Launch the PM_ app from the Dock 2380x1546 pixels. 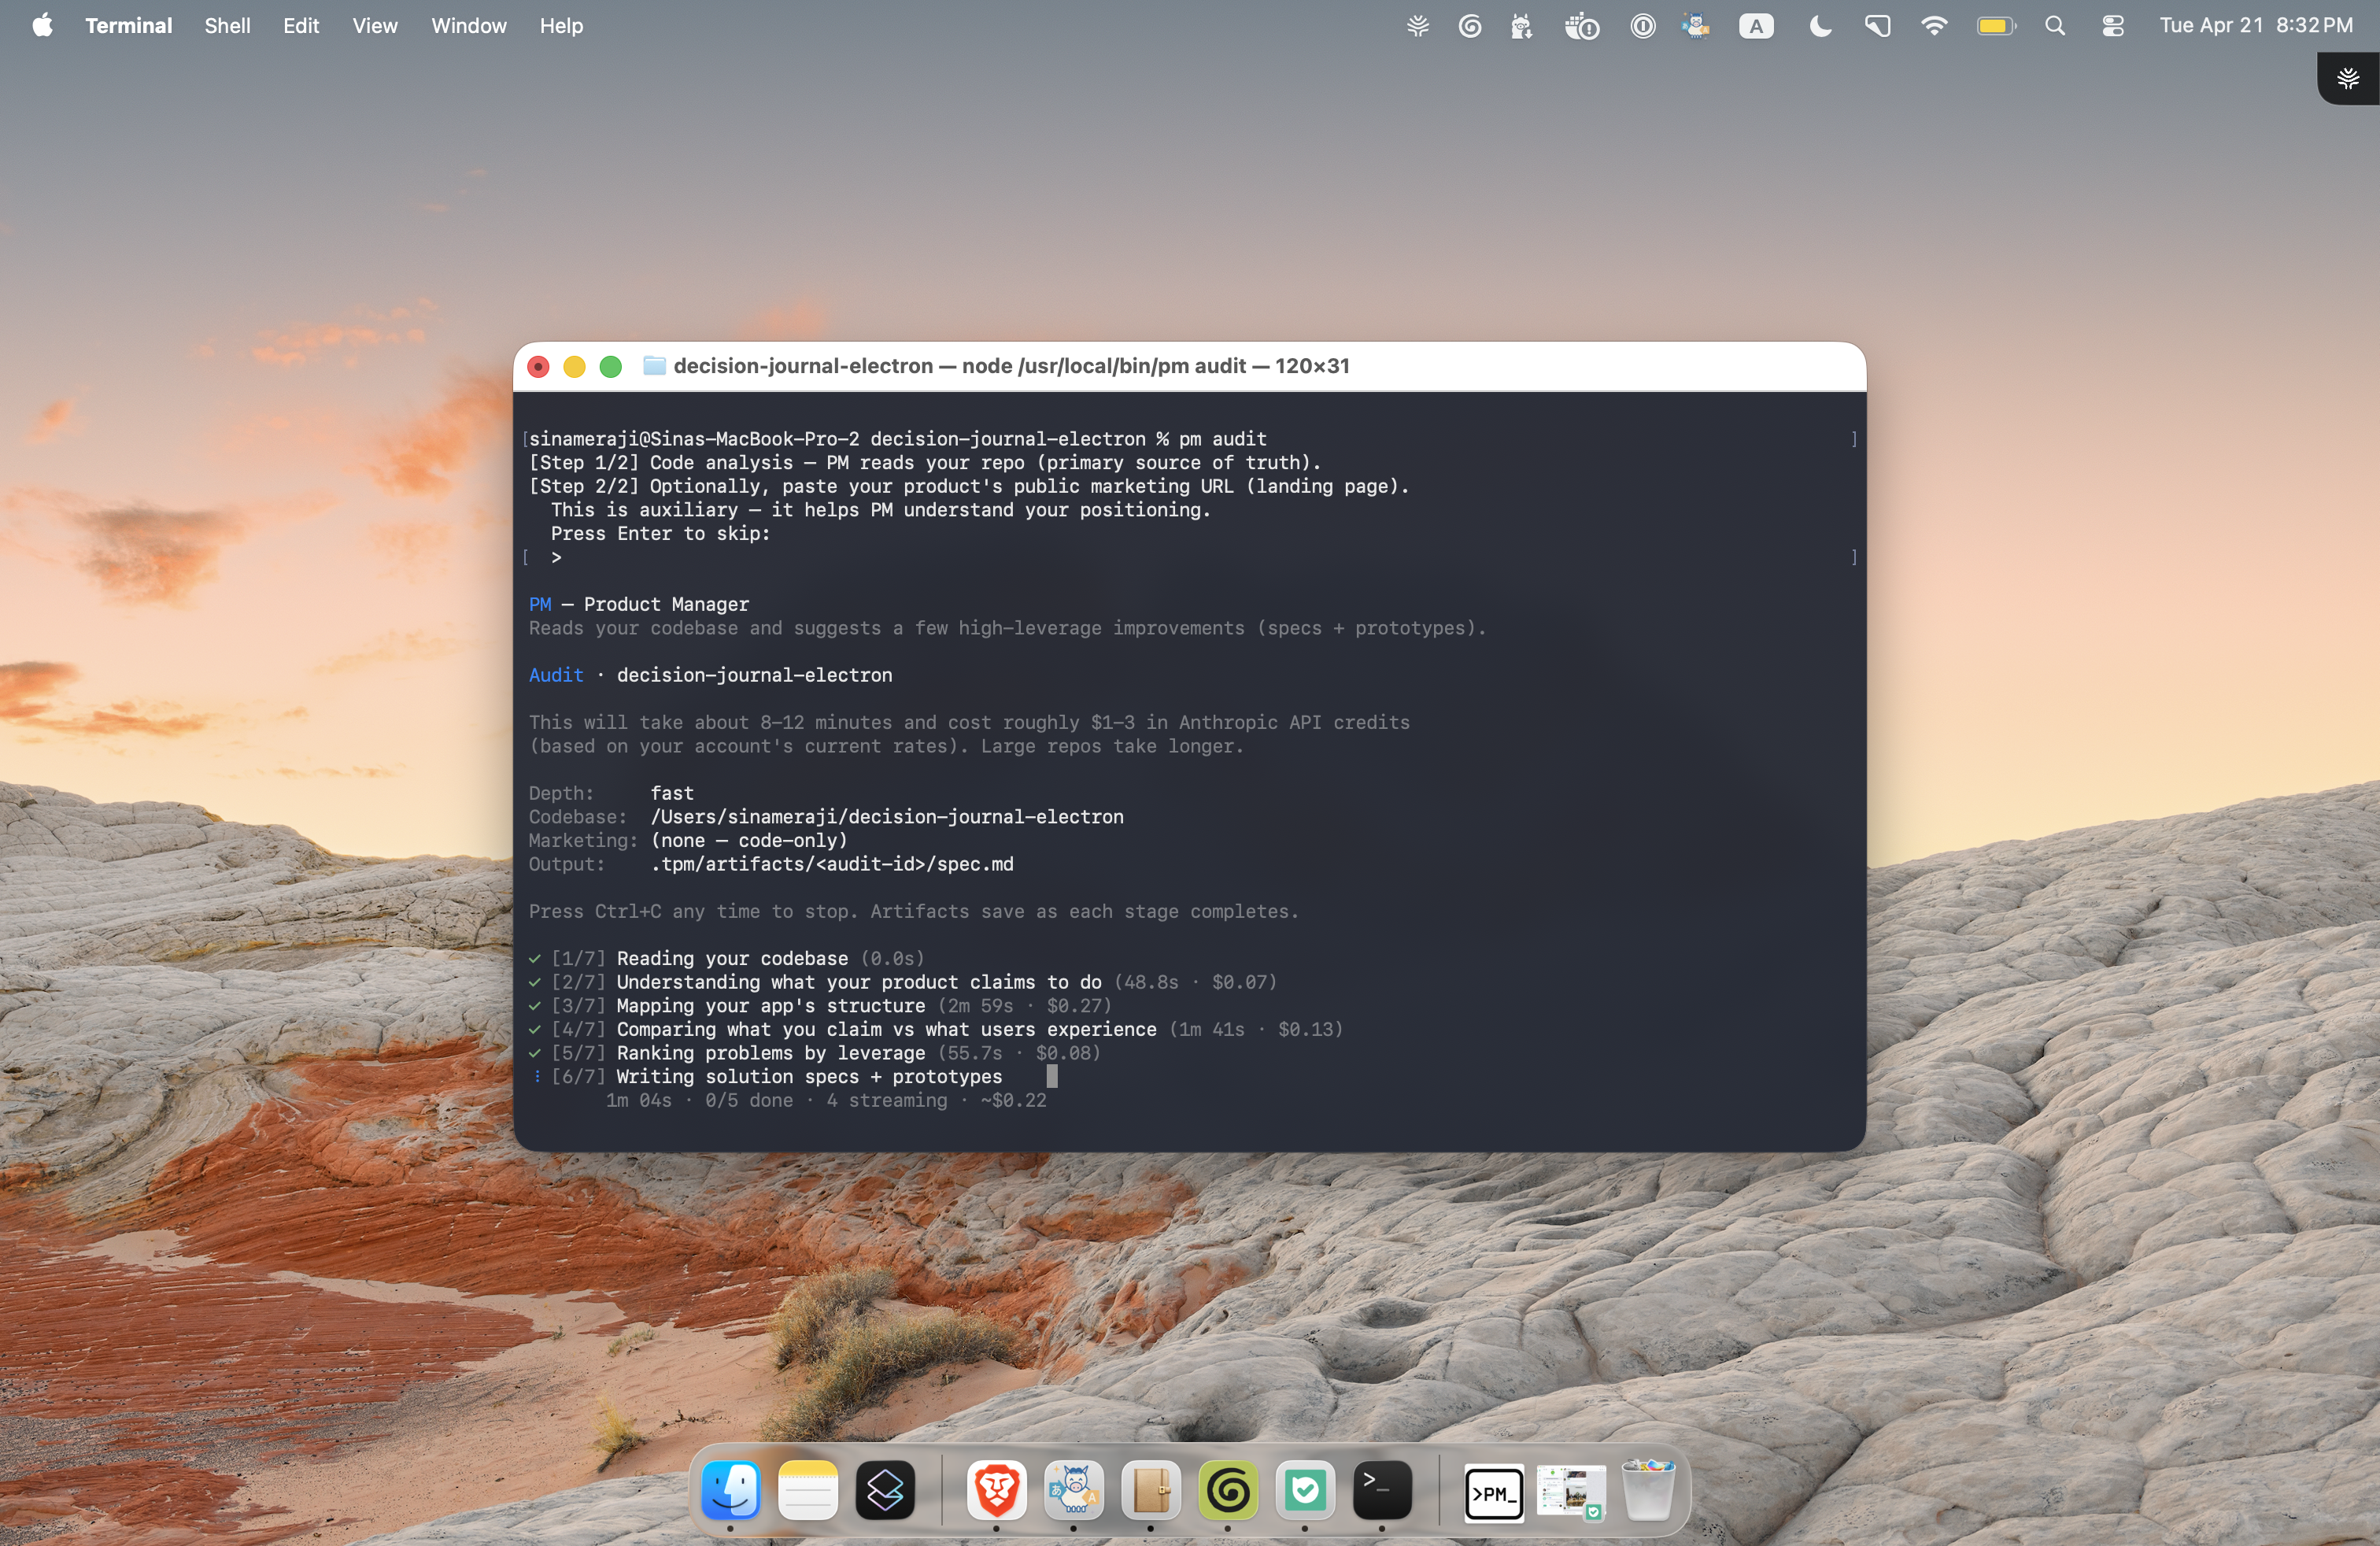click(1492, 1493)
